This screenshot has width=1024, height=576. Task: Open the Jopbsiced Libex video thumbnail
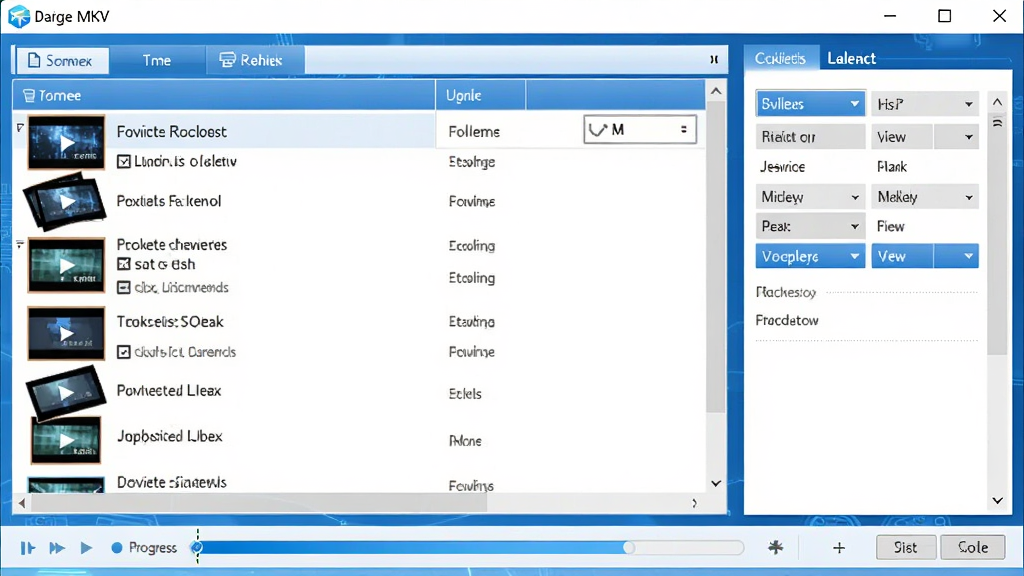[x=66, y=441]
